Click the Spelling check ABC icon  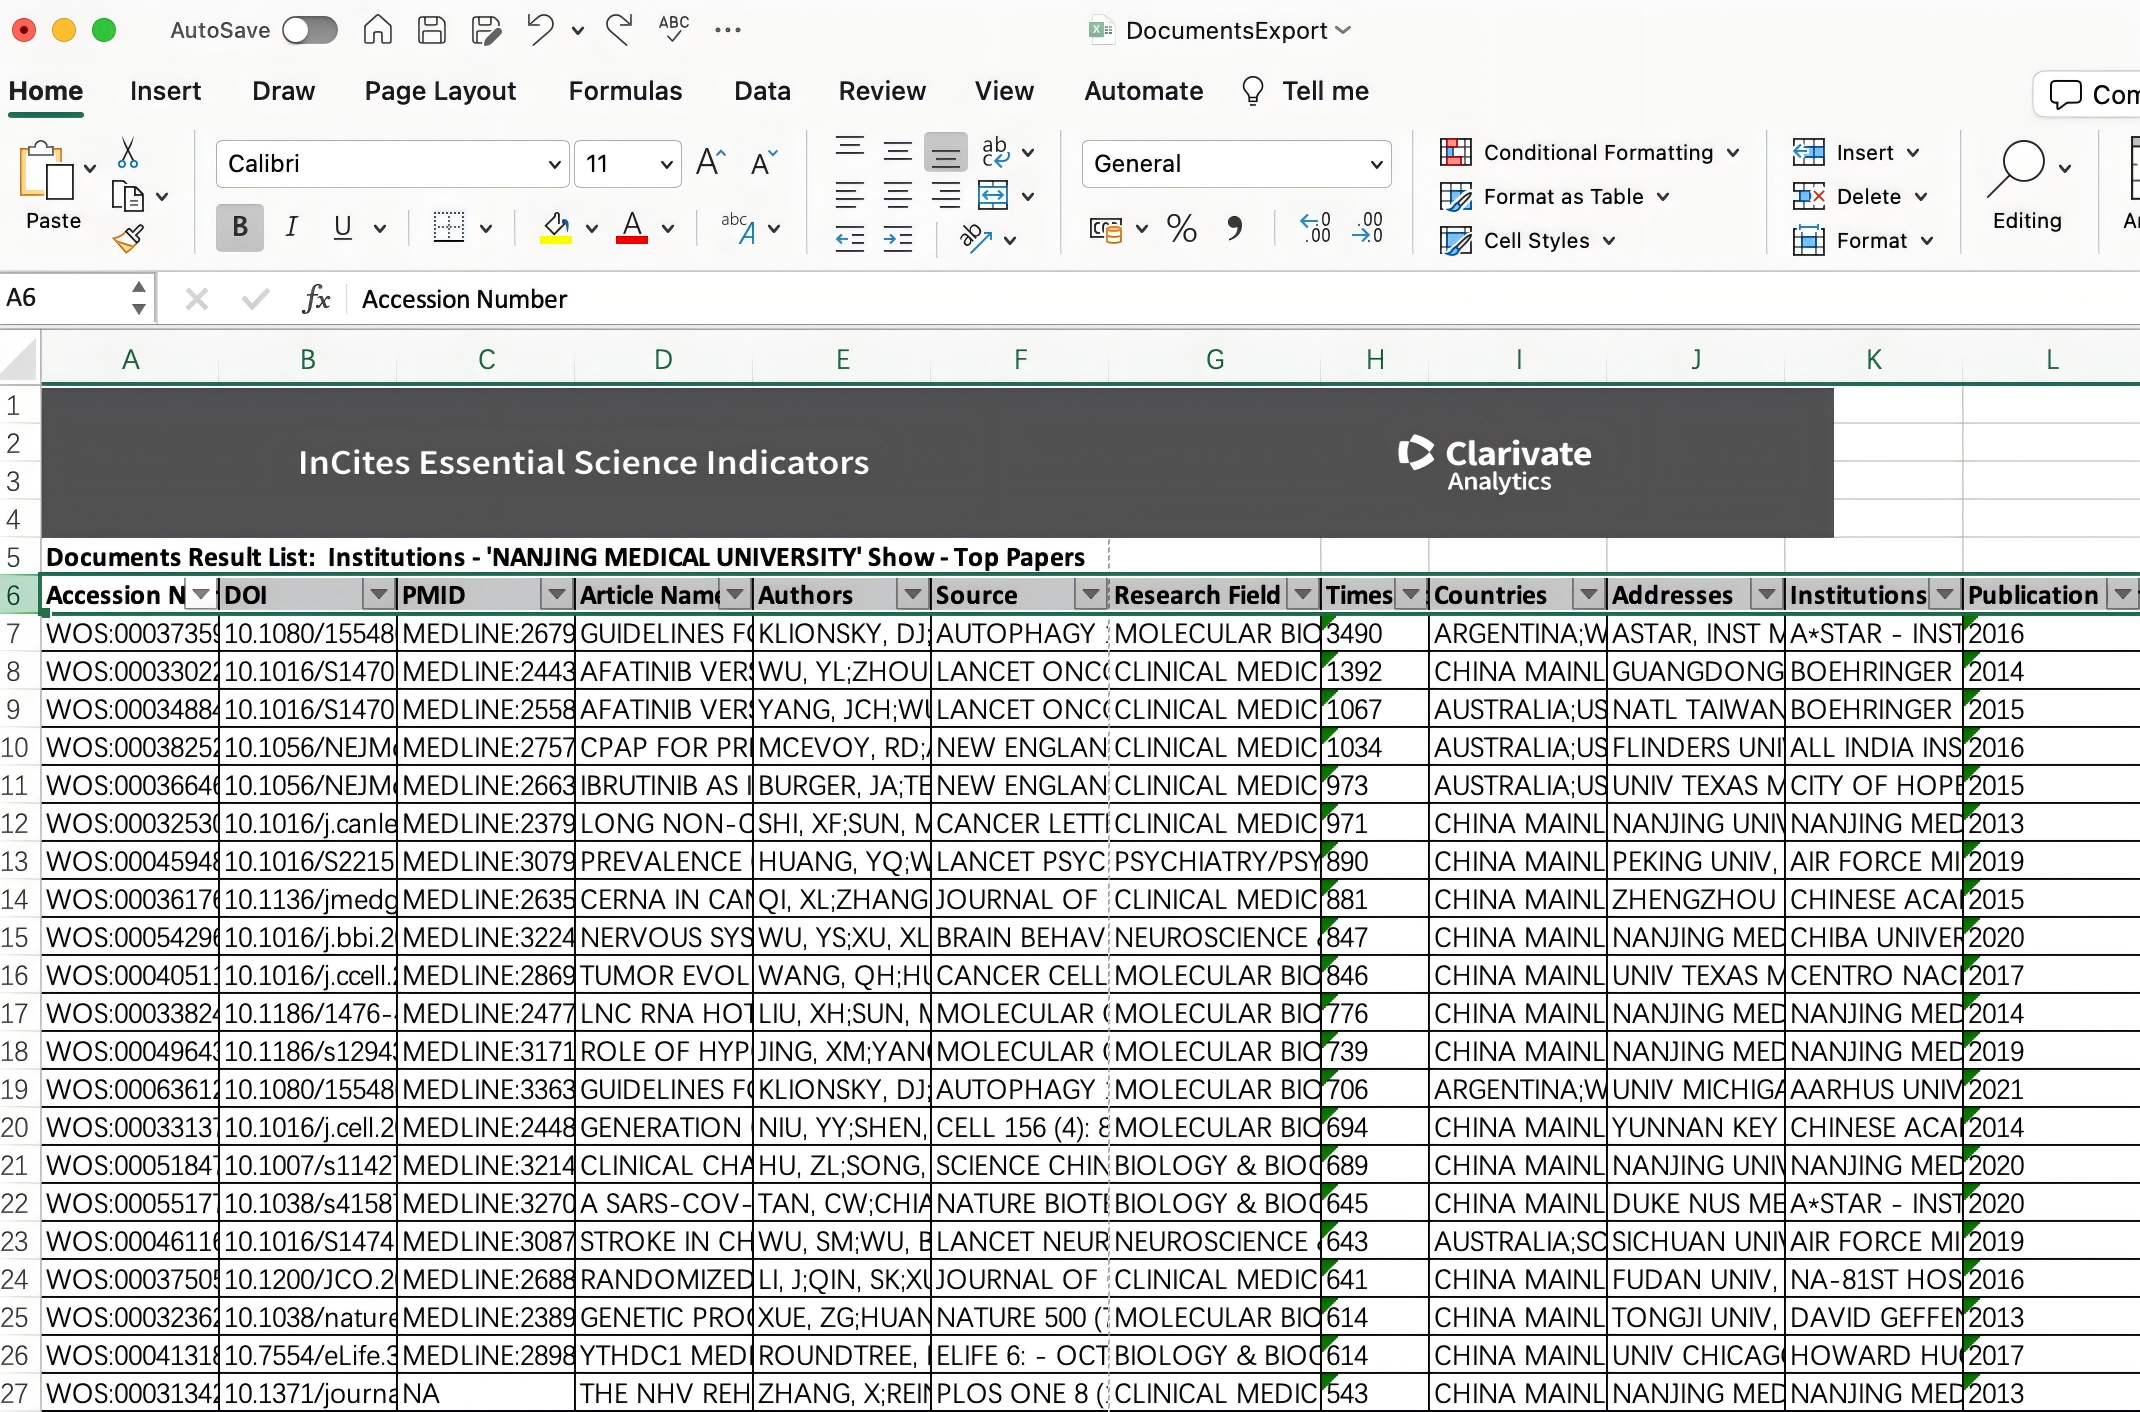(674, 28)
